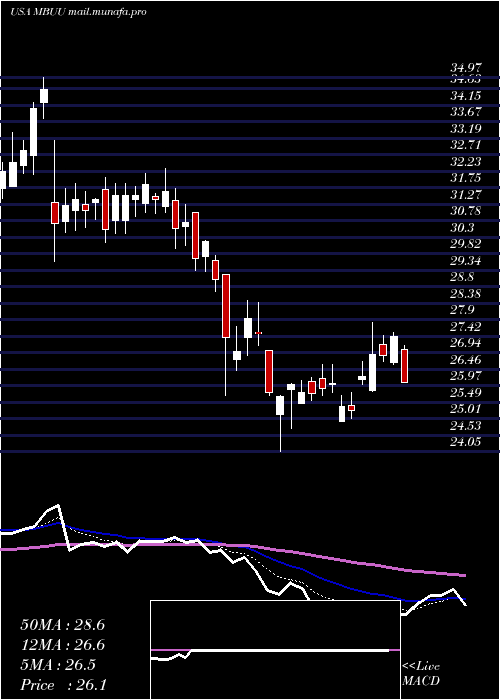Select the 25.01 price axis label
The image size is (500, 700).
[466, 409]
